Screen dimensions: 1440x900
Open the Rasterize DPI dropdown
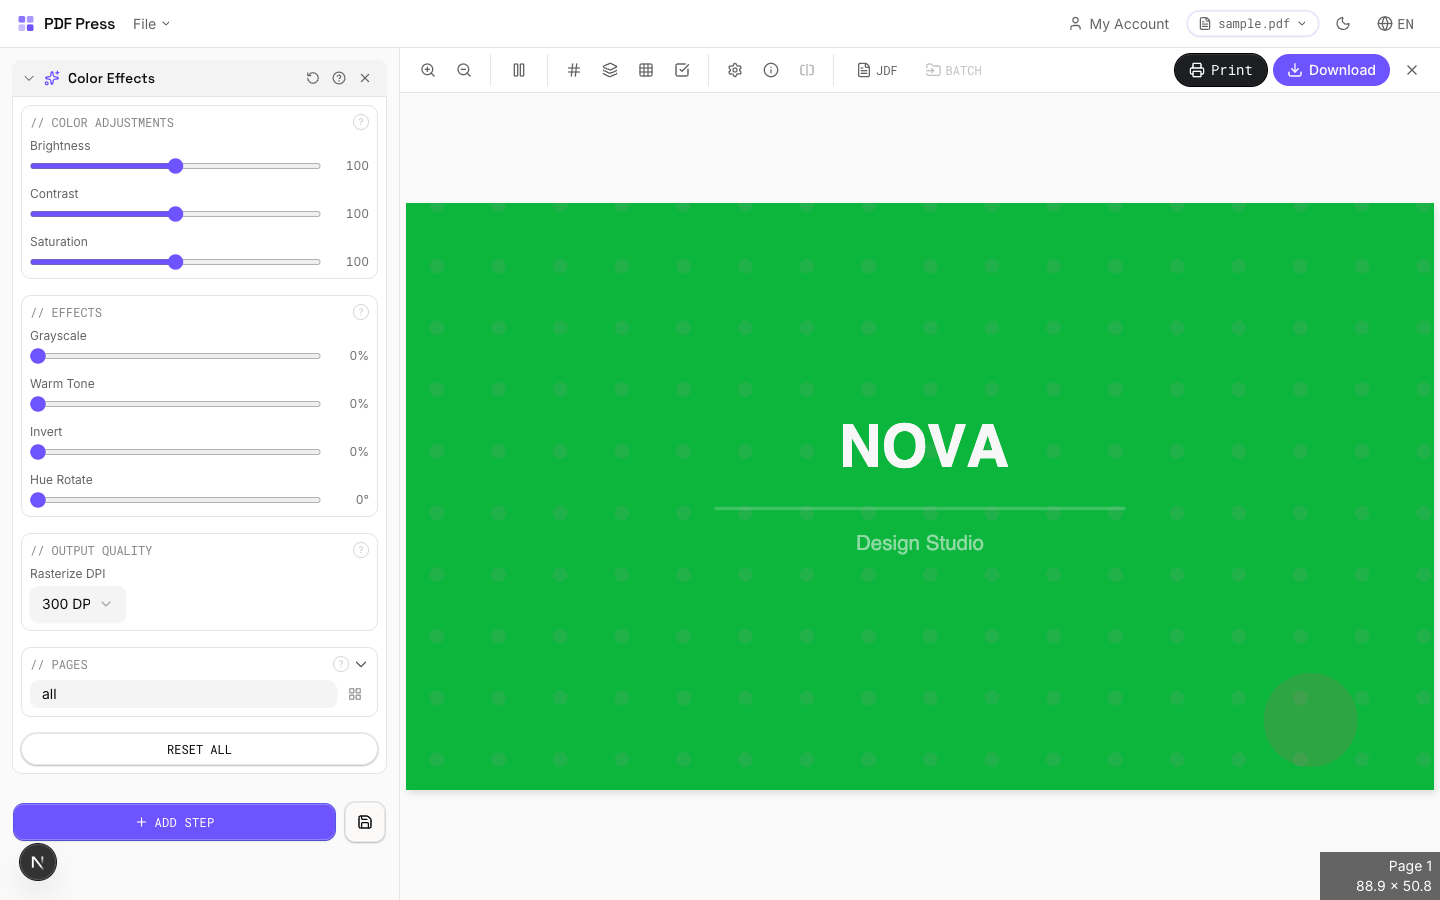click(x=77, y=604)
